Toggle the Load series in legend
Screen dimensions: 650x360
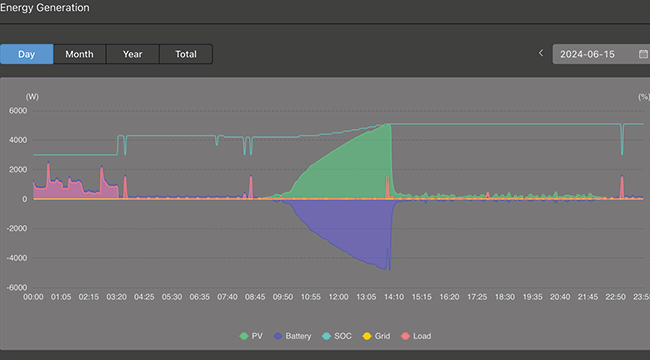pos(416,336)
